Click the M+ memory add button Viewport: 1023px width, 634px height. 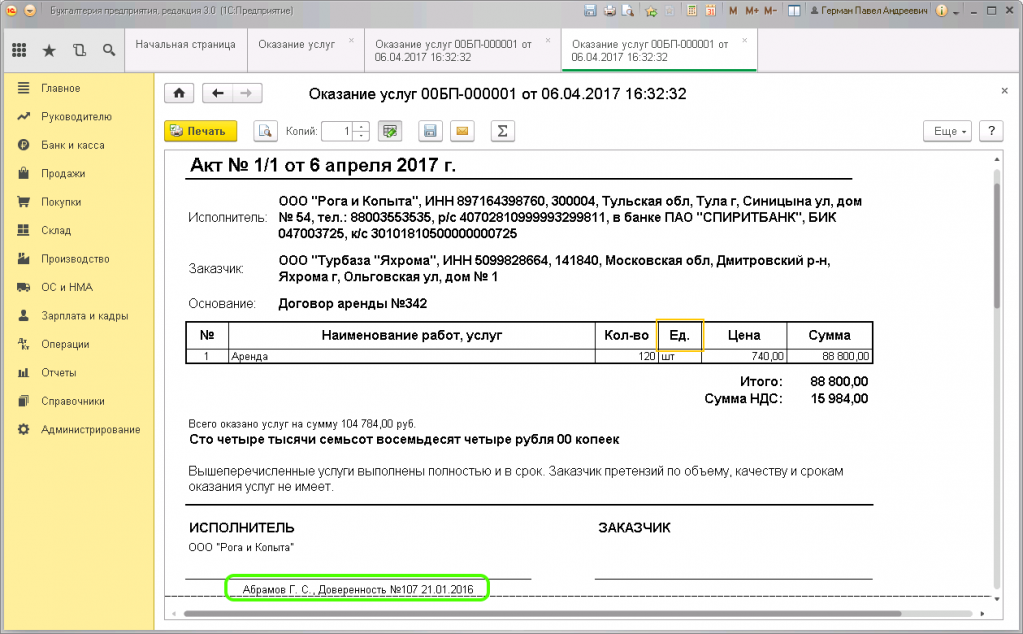pos(752,10)
